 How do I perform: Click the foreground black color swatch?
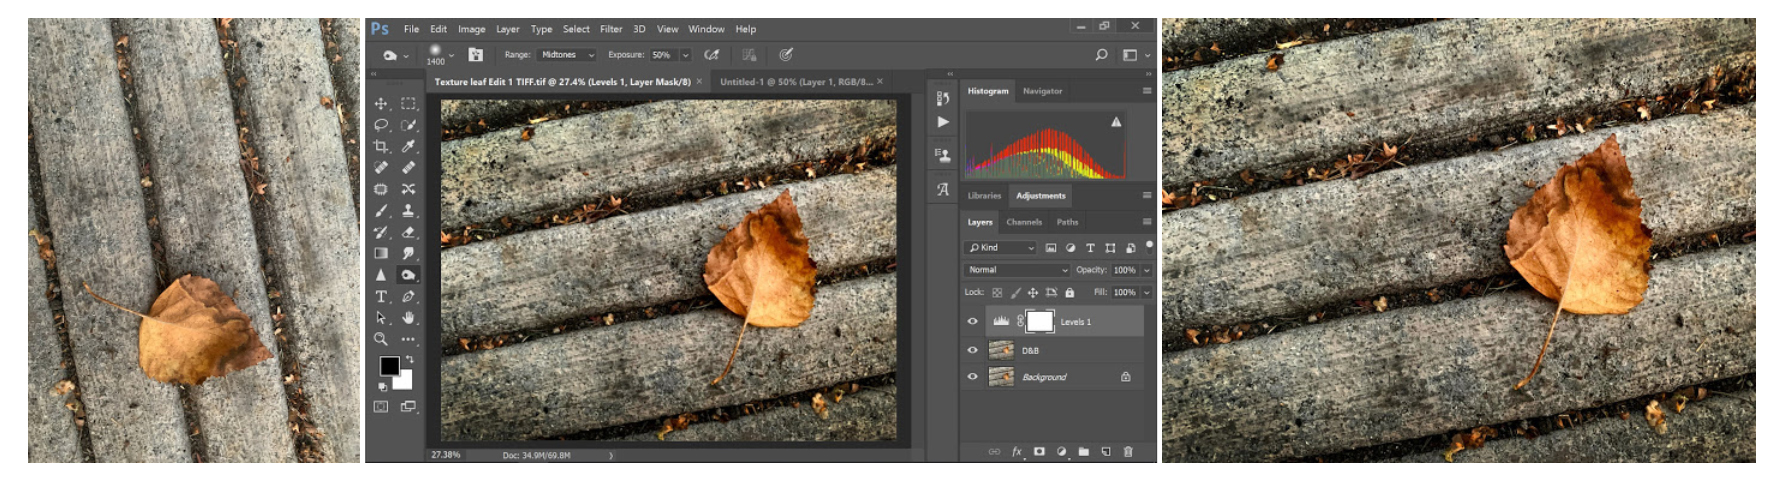(x=388, y=365)
